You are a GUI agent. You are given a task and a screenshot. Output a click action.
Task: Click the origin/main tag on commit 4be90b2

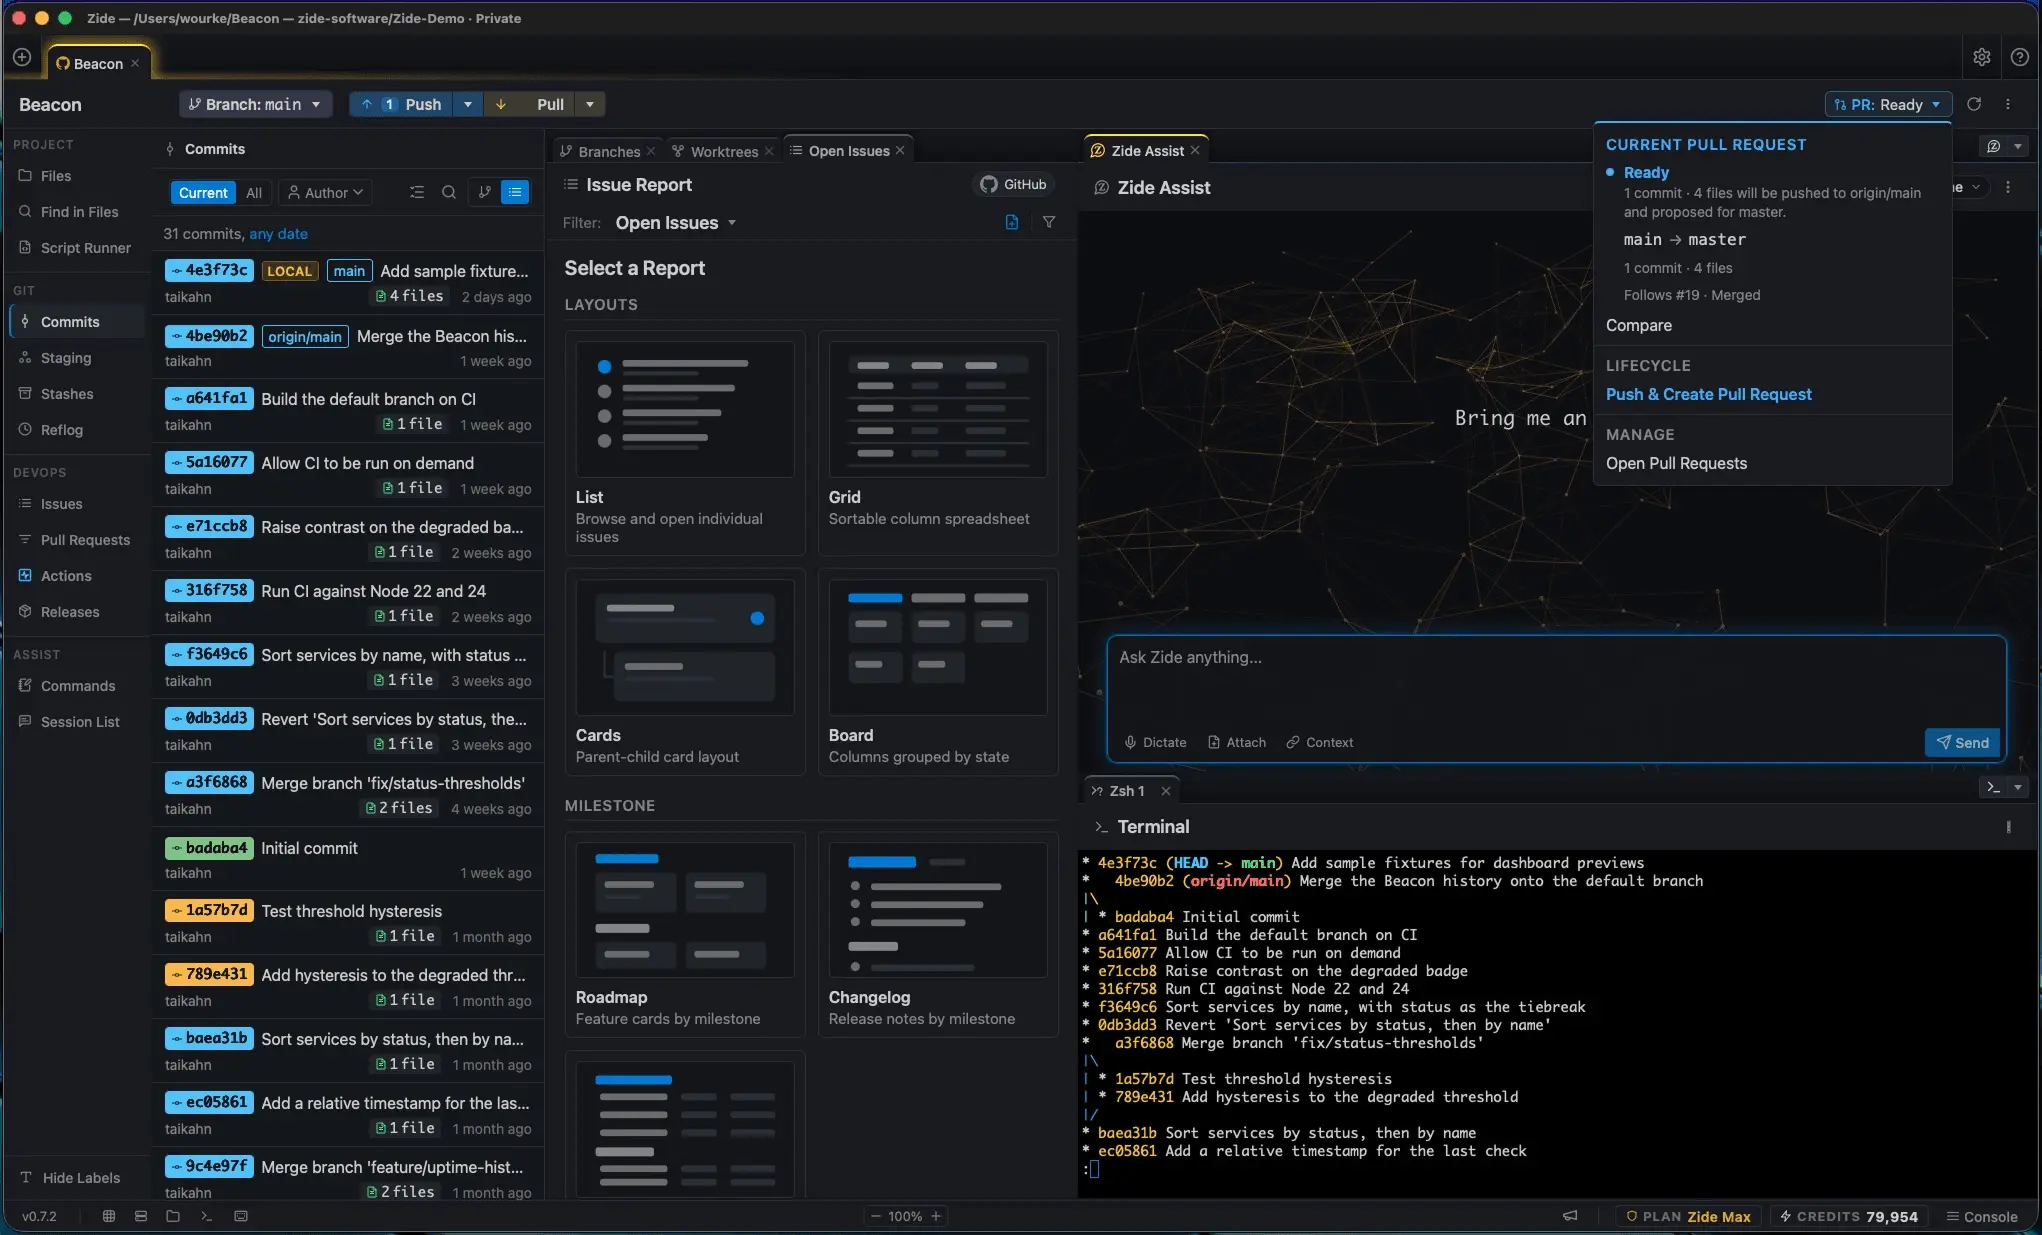tap(305, 336)
